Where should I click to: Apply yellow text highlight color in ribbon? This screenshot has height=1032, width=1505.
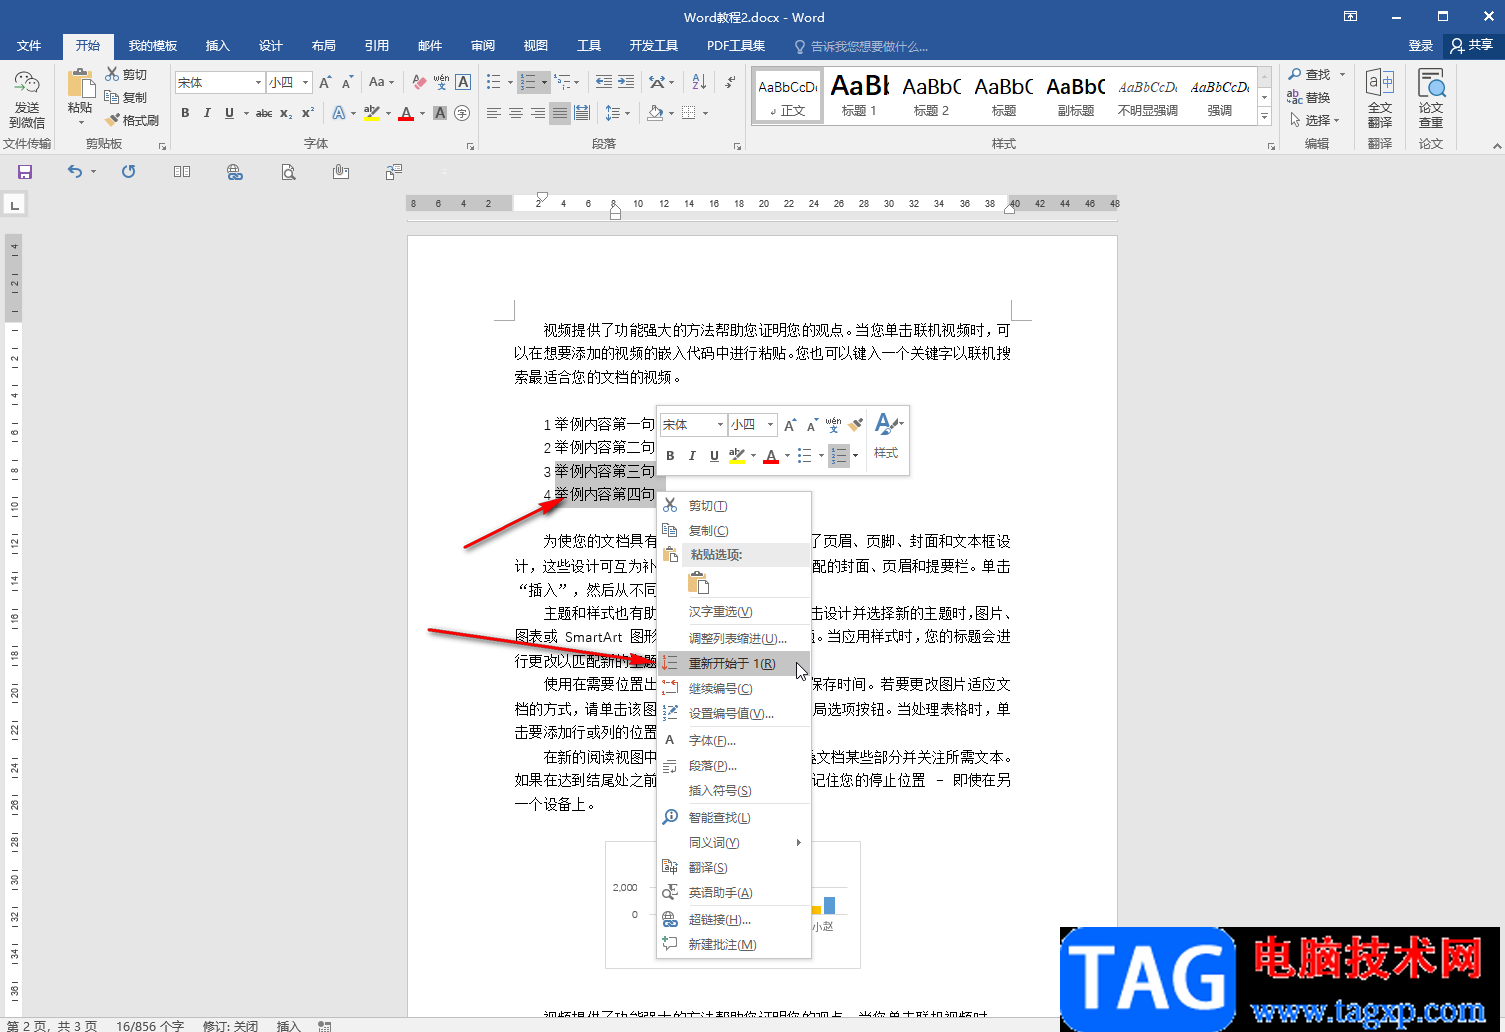[372, 113]
